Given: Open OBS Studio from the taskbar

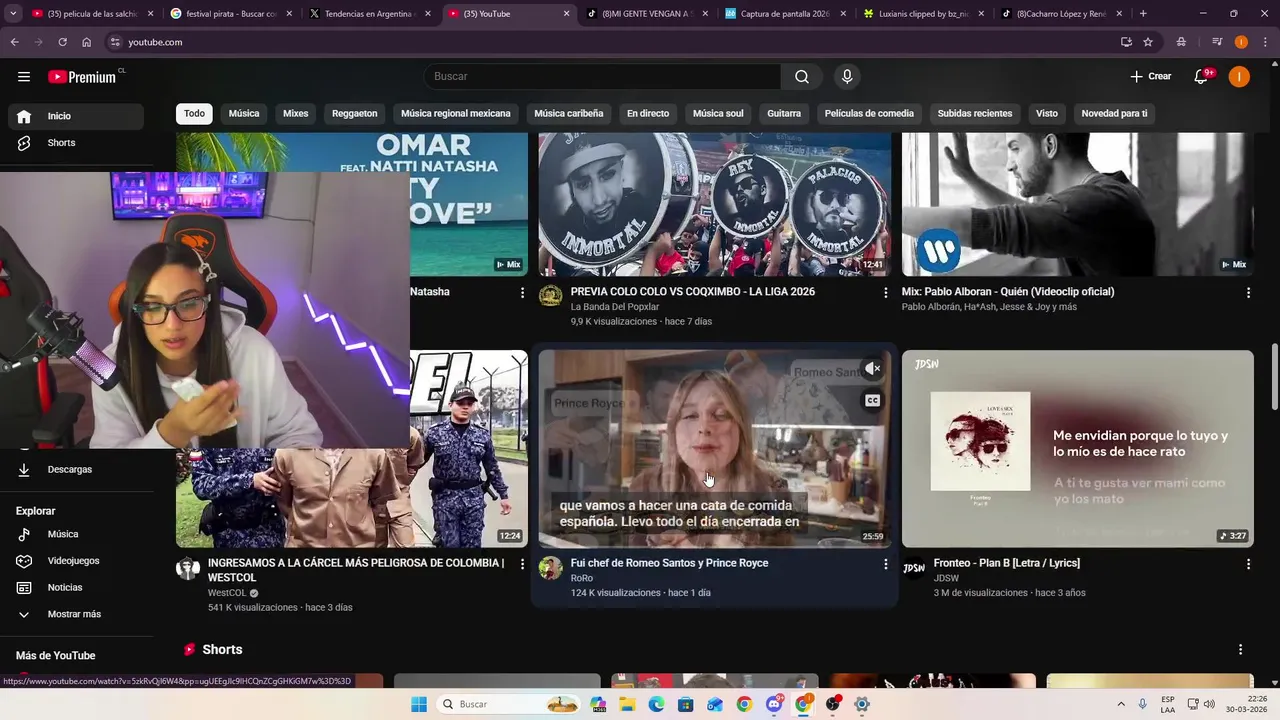Looking at the screenshot, I should tap(833, 704).
